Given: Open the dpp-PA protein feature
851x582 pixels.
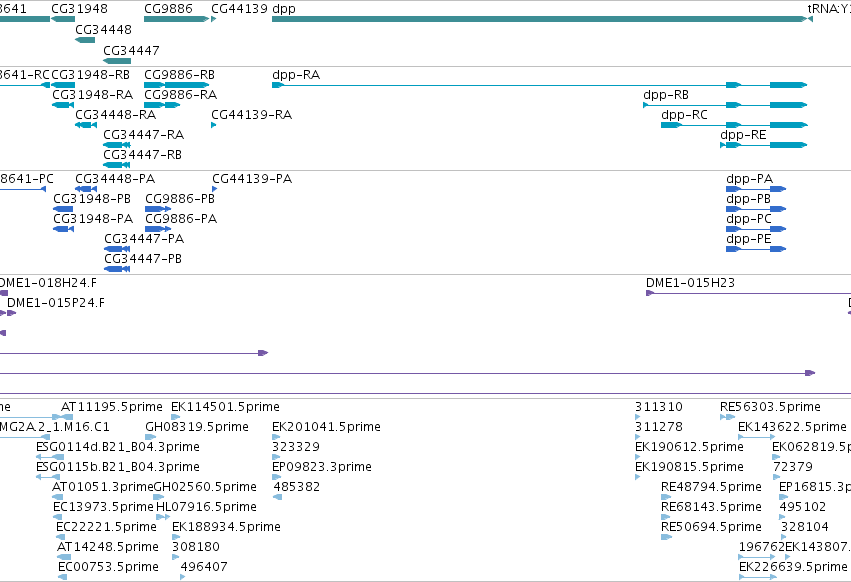Looking at the screenshot, I should click(756, 189).
